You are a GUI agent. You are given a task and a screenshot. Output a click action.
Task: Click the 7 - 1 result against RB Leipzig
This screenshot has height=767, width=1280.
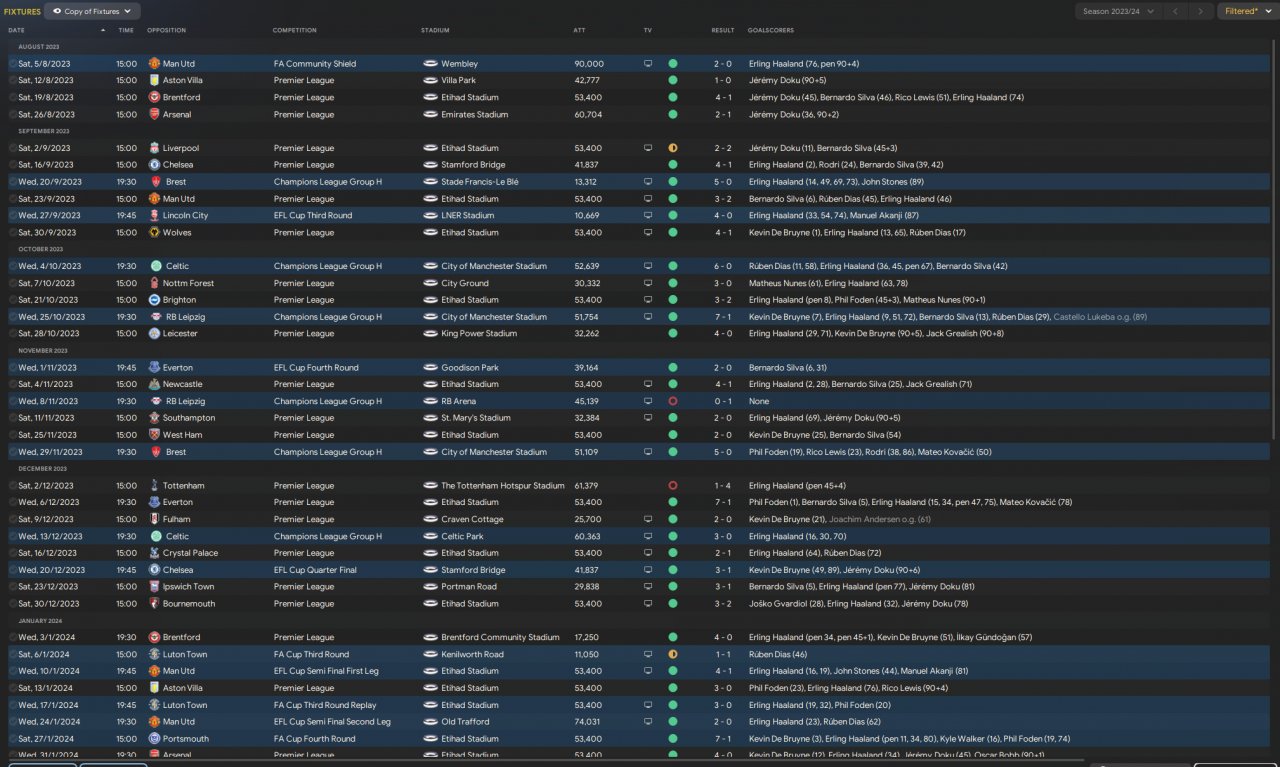click(x=723, y=317)
